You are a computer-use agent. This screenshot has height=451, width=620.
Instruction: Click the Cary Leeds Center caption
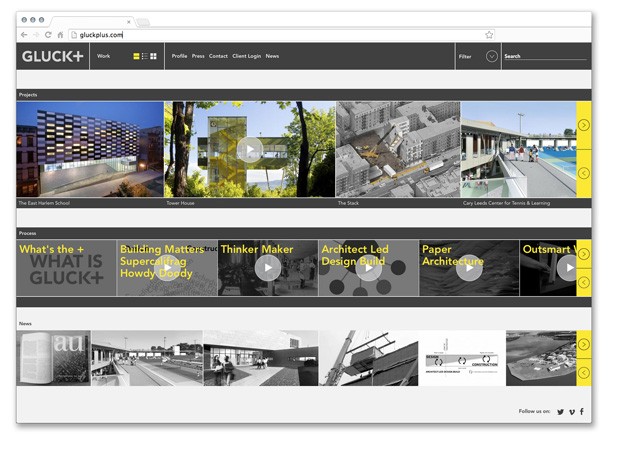coord(507,203)
